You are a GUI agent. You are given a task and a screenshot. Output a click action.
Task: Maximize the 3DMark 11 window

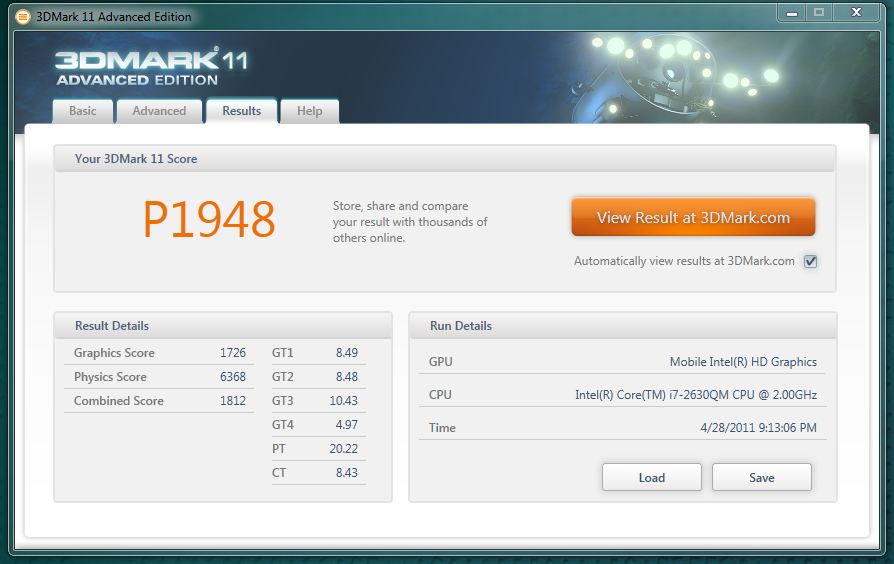point(819,13)
